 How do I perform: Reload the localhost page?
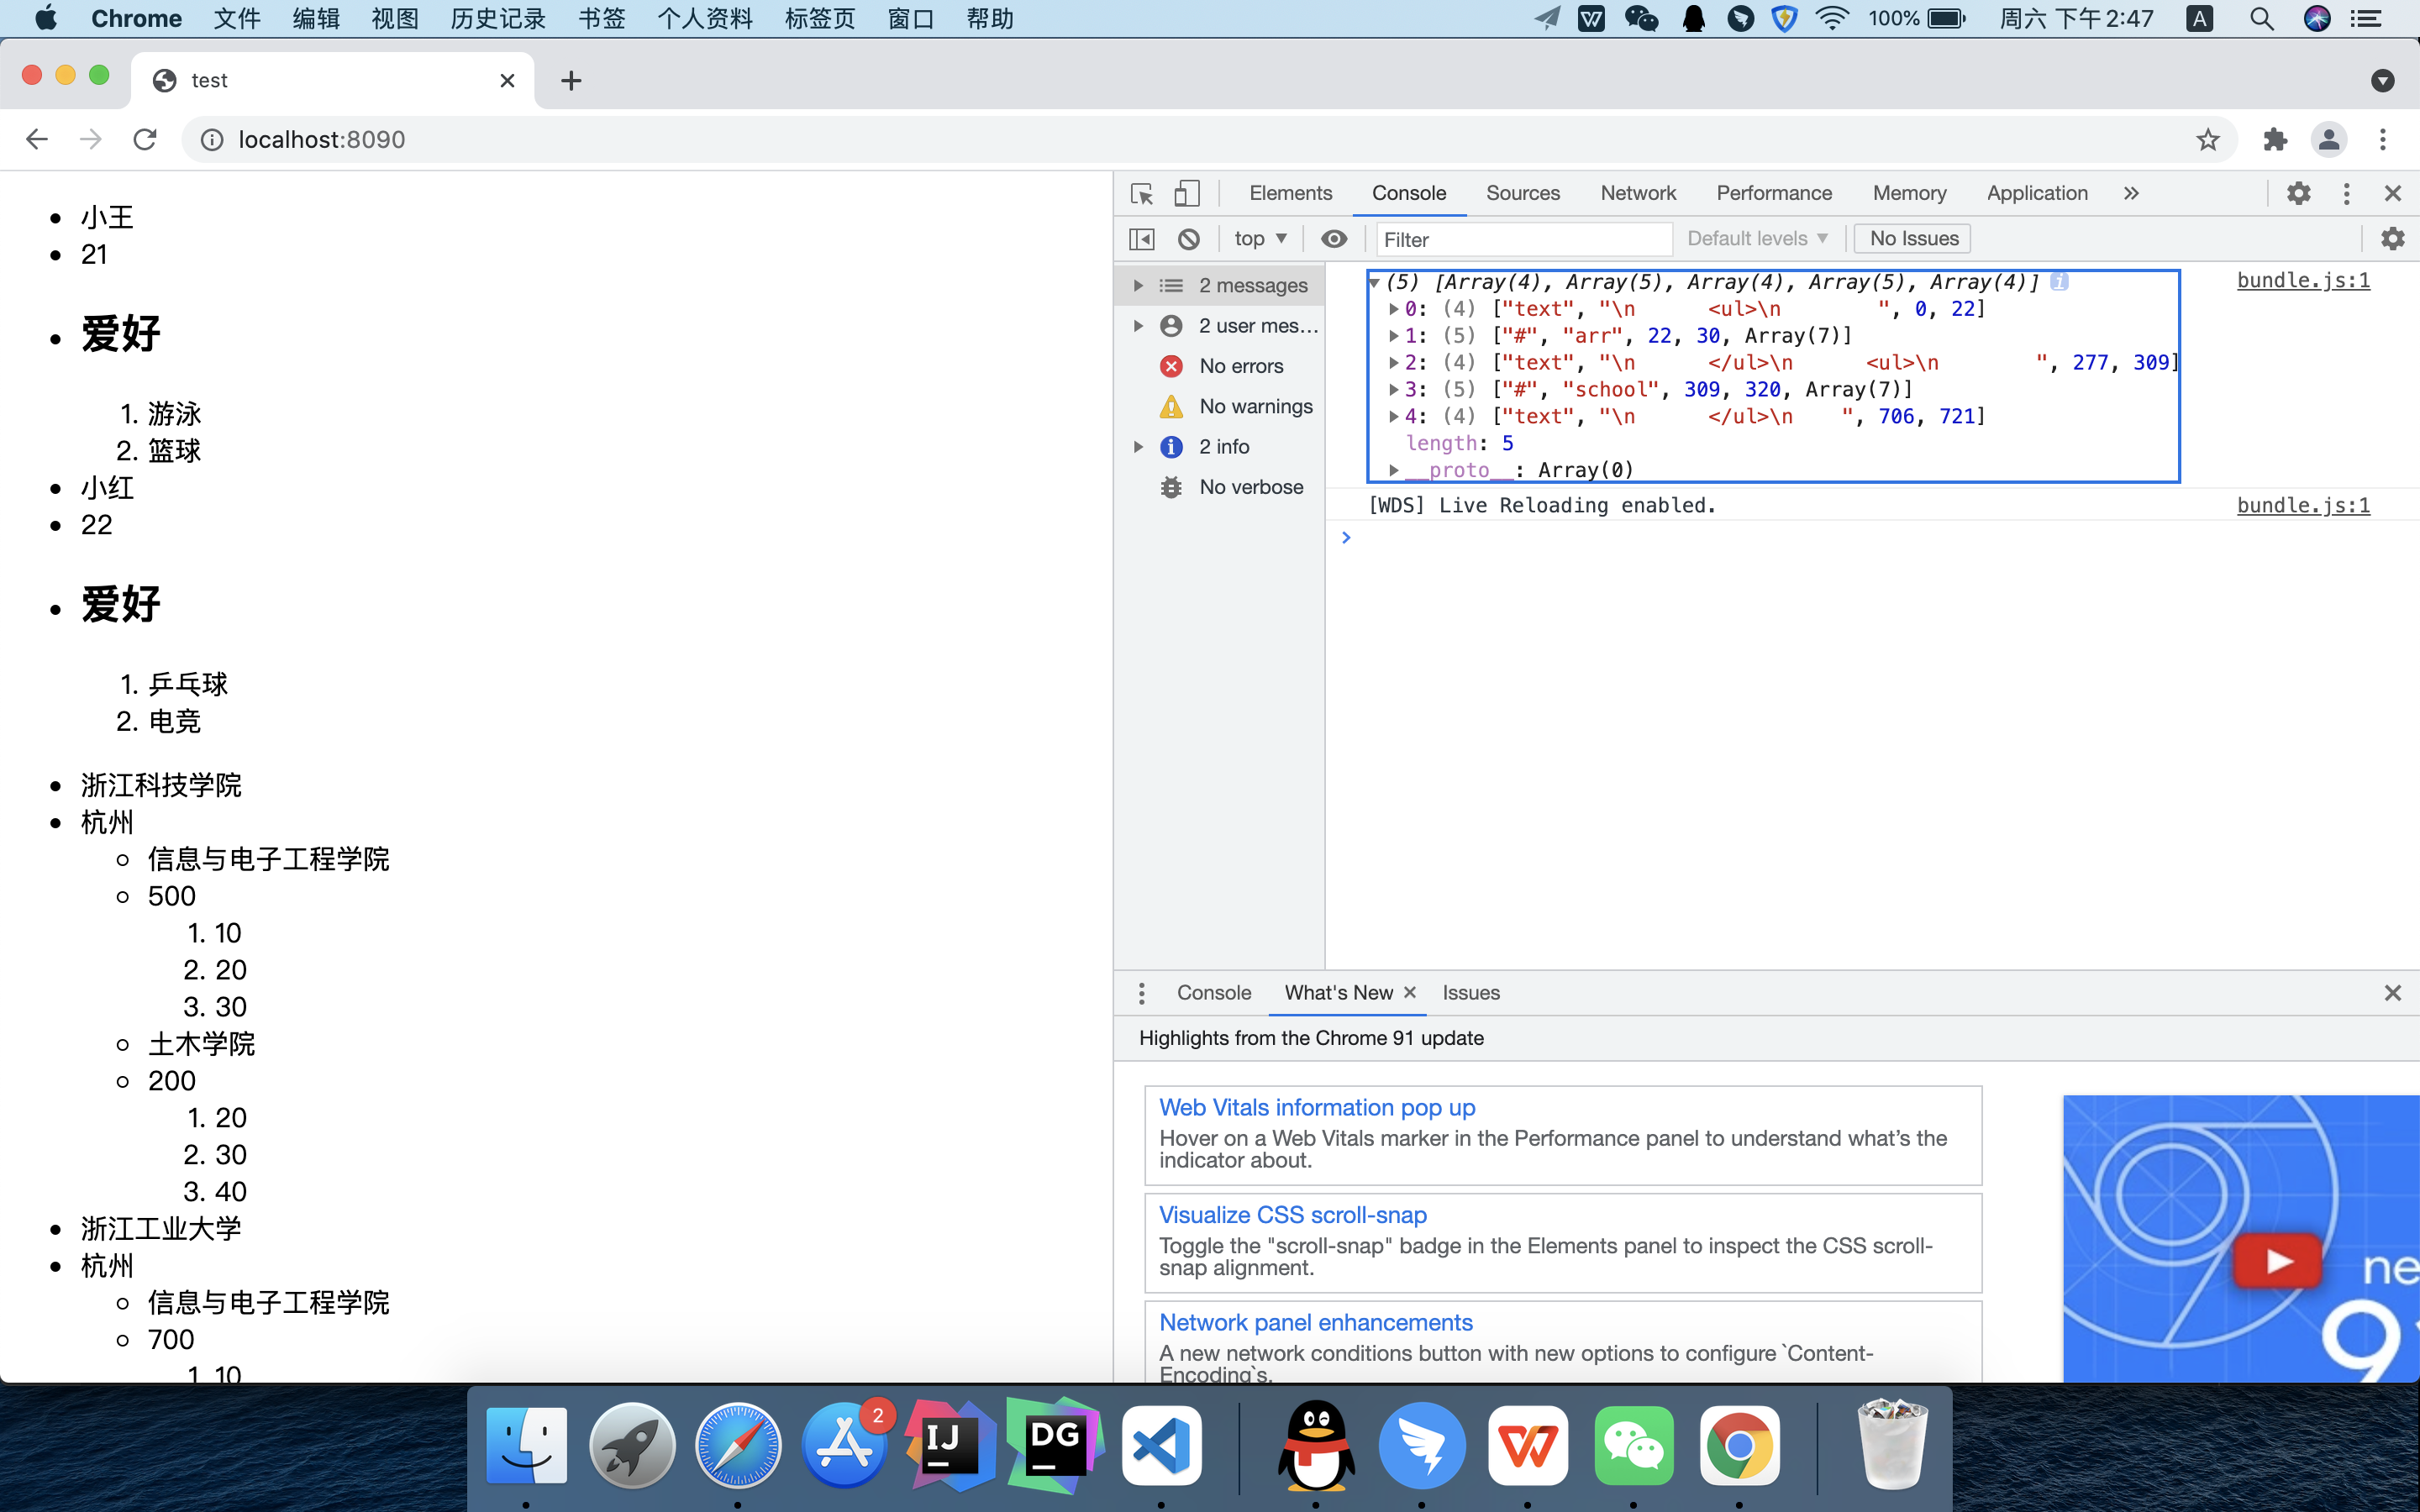(145, 140)
